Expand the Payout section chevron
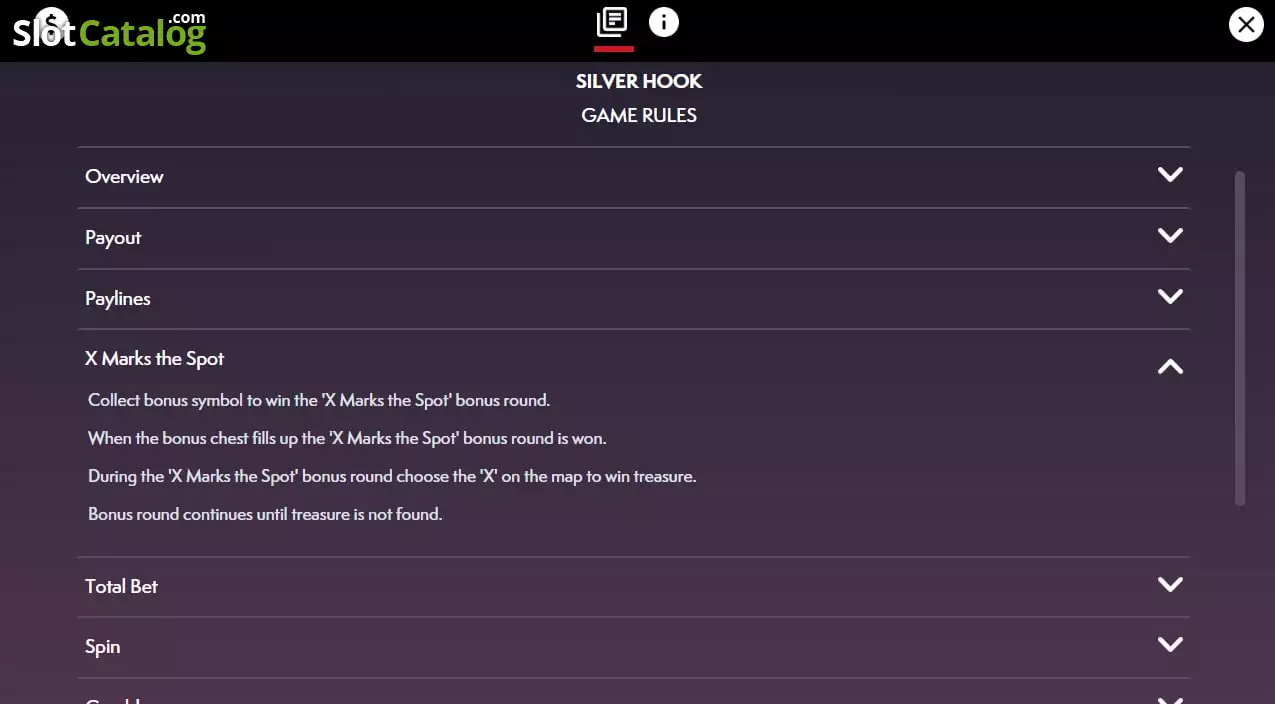Viewport: 1275px width, 704px height. point(1170,236)
